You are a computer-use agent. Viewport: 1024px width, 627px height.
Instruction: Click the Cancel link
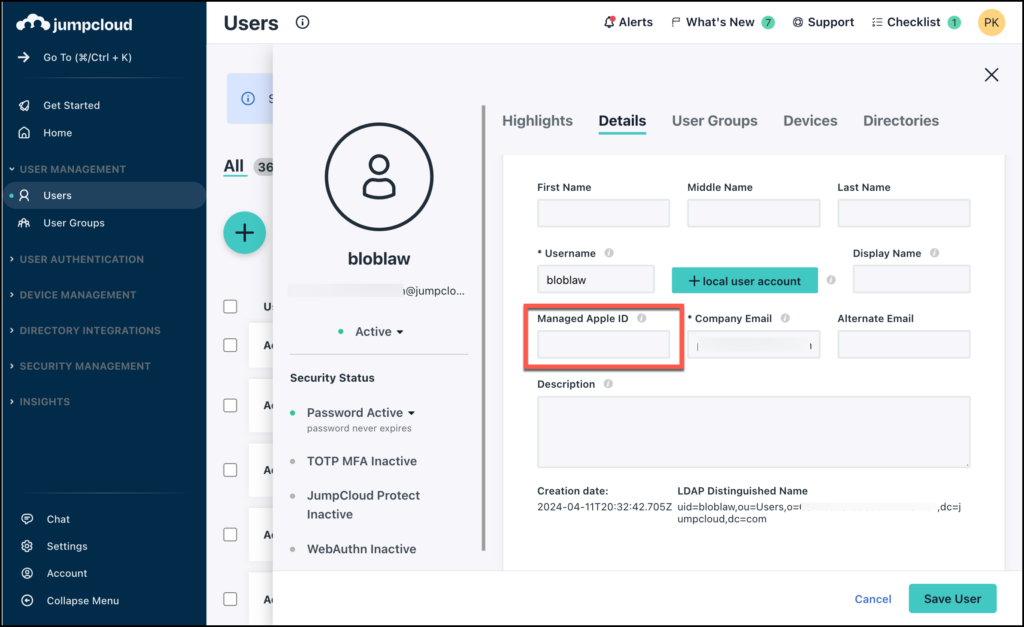pyautogui.click(x=872, y=599)
